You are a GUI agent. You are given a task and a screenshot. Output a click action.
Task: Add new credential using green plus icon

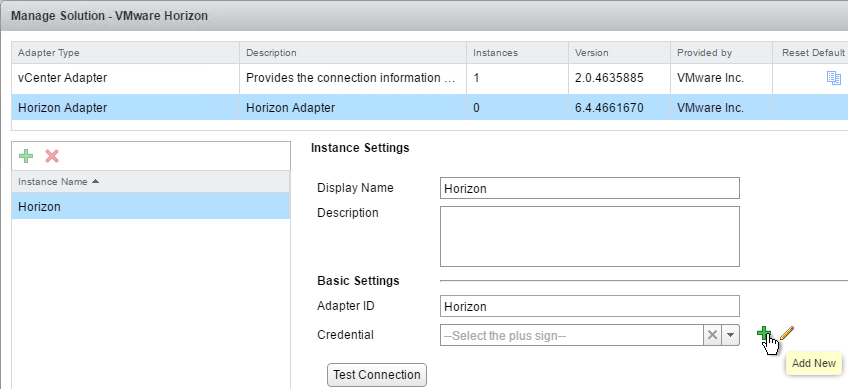764,333
